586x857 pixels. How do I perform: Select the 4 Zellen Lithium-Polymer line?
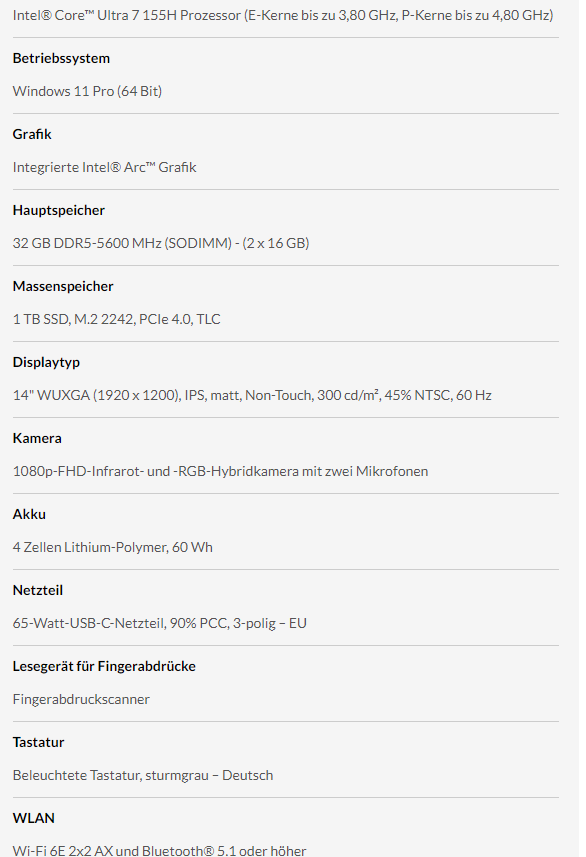pyautogui.click(x=113, y=547)
